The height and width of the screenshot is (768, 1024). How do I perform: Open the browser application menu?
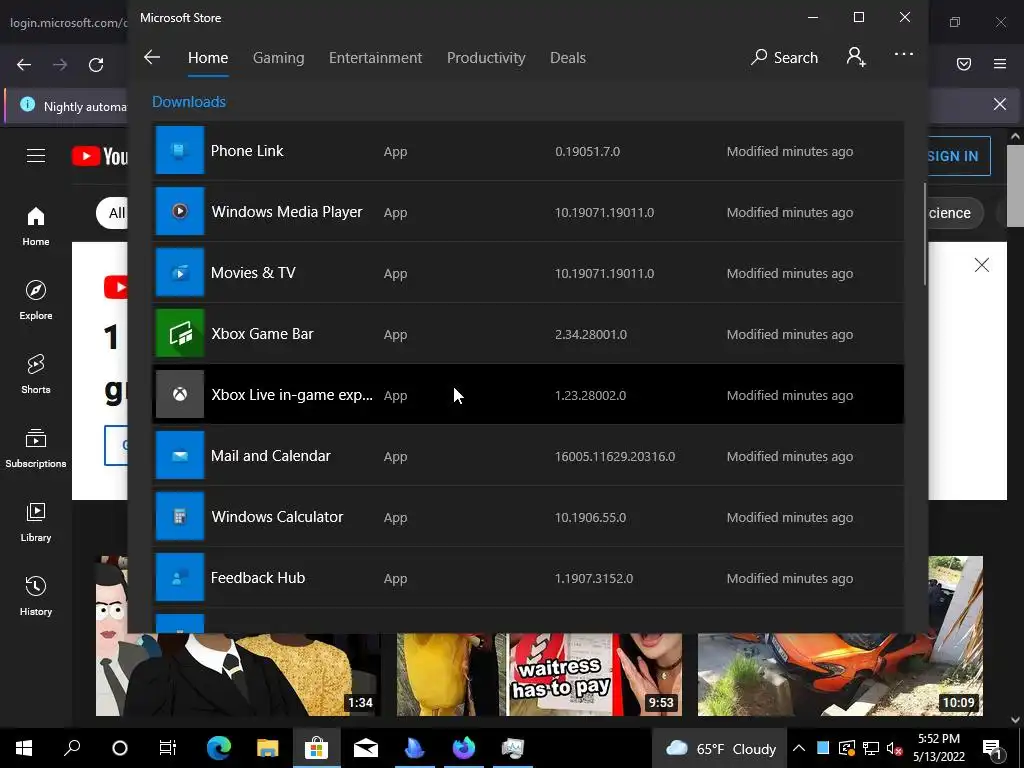1000,64
